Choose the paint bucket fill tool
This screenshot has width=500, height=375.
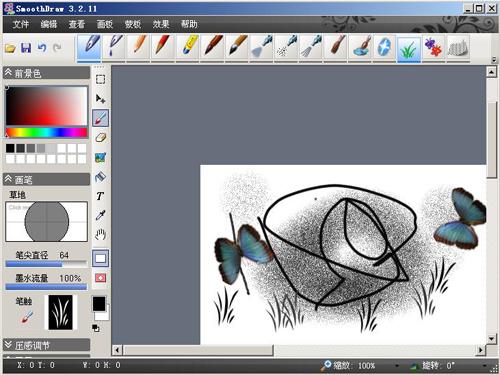[100, 177]
